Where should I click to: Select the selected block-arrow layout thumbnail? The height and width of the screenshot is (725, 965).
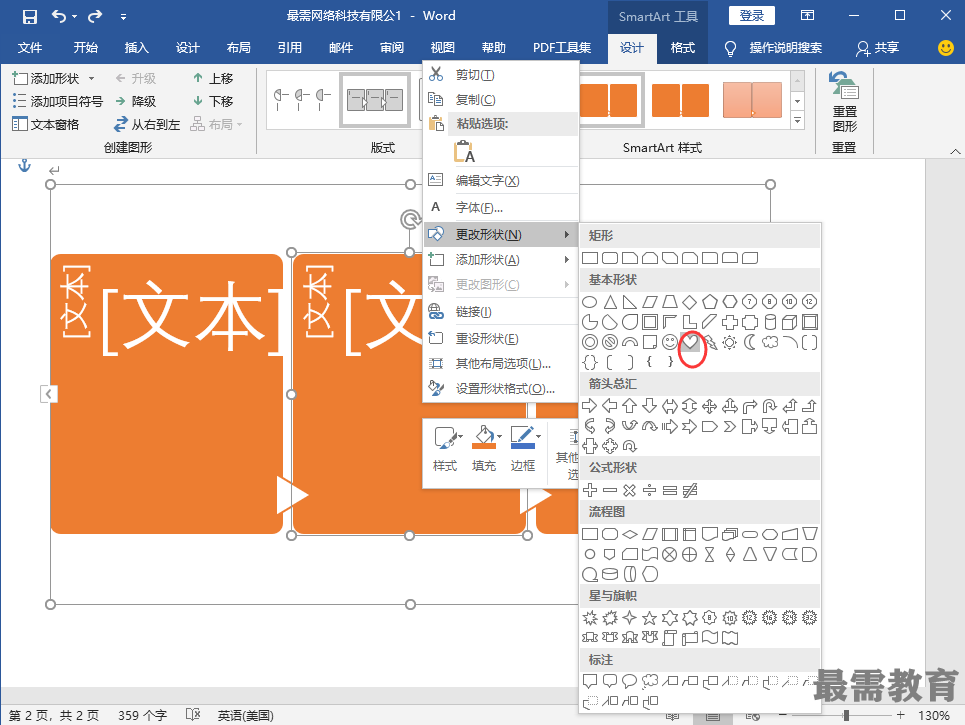[375, 100]
